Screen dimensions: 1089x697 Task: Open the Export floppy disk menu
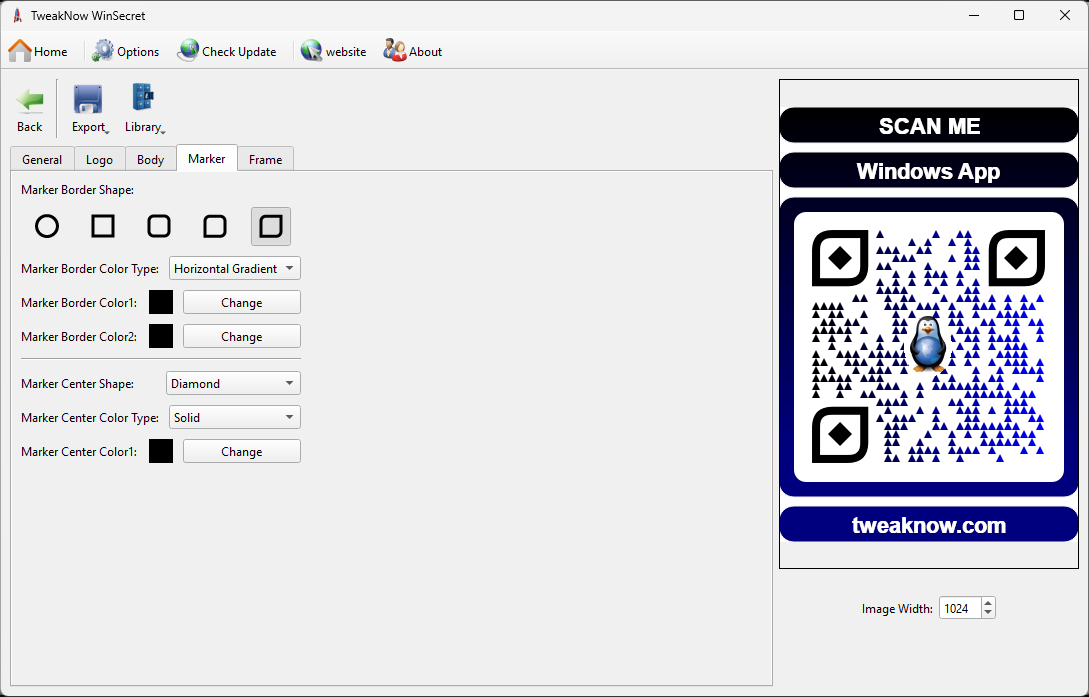click(89, 108)
